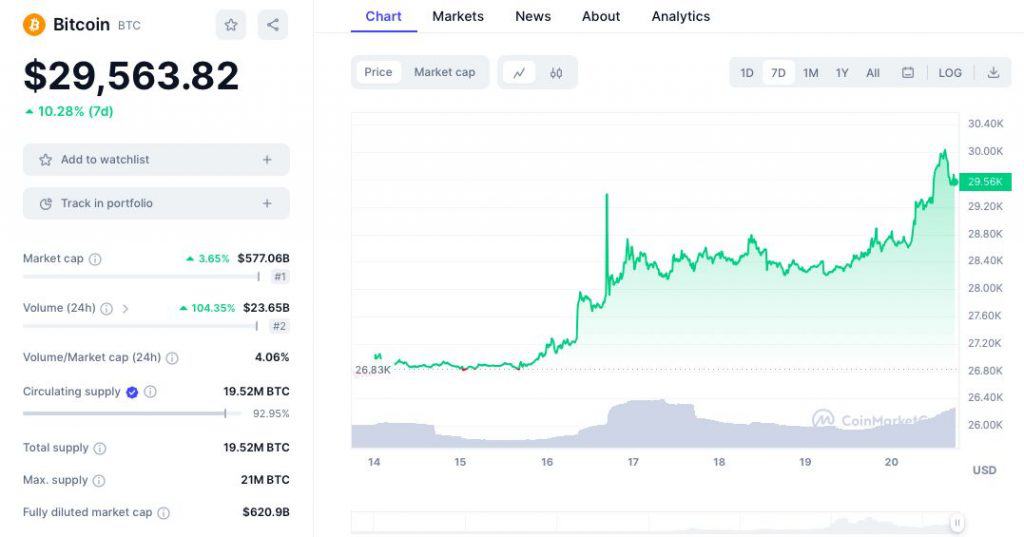Open Fully diluted market cap info icon
Image resolution: width=1024 pixels, height=537 pixels.
(x=163, y=513)
